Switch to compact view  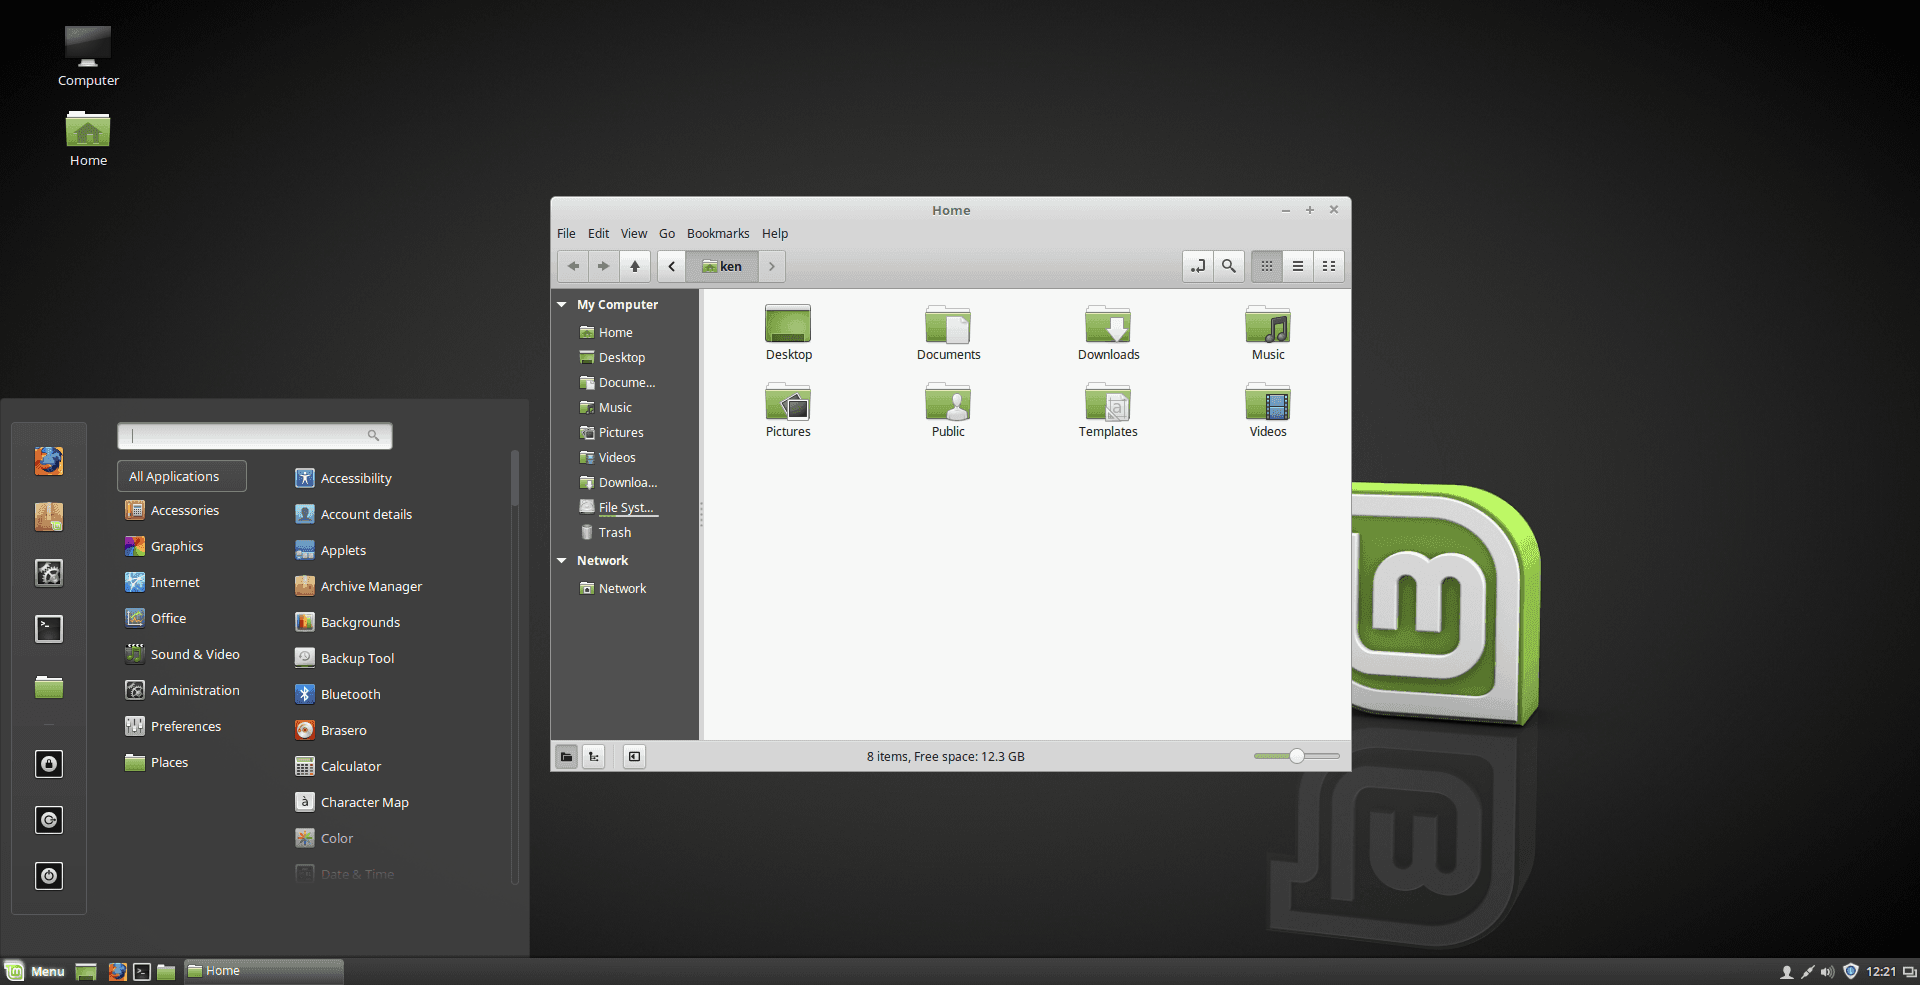click(x=1329, y=266)
